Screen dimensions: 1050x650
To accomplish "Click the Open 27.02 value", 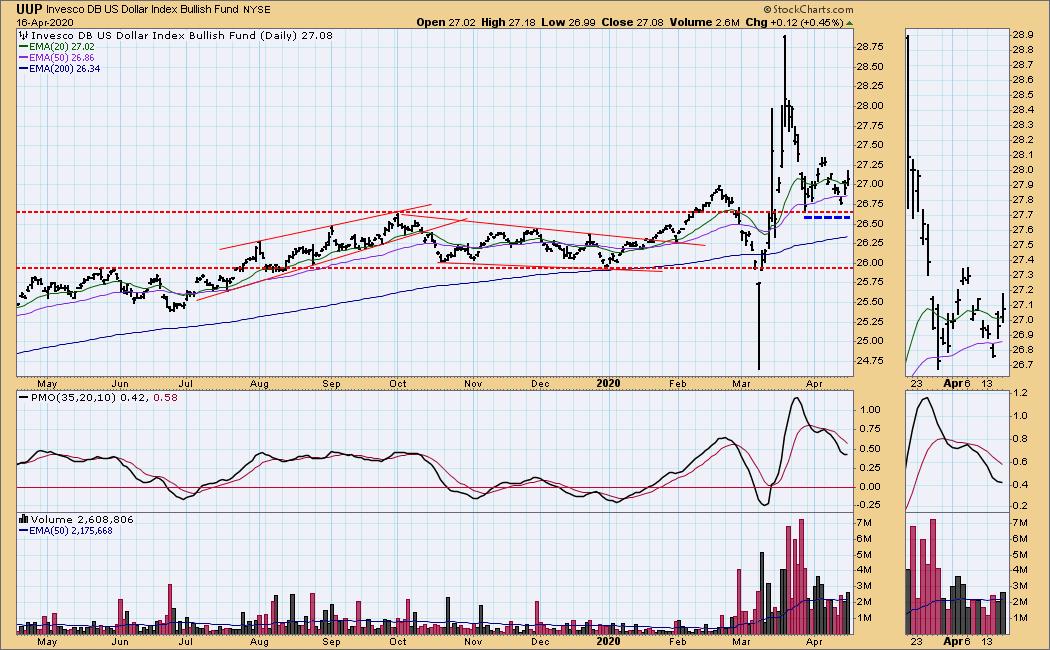I will pos(446,22).
